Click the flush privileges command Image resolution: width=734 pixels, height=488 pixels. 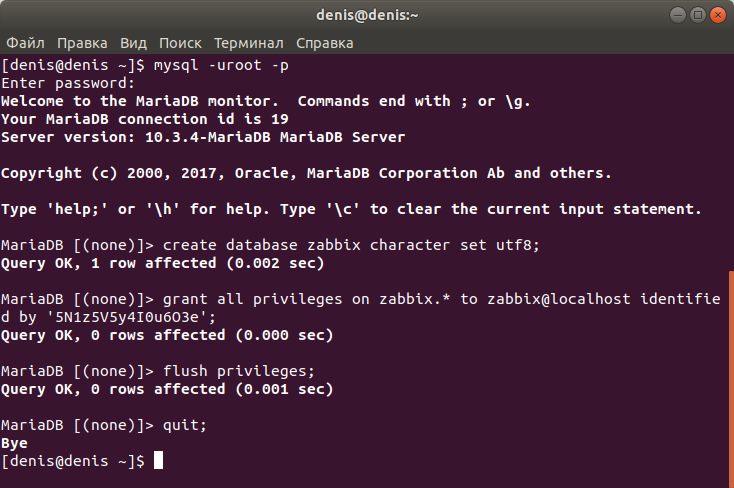coord(239,371)
